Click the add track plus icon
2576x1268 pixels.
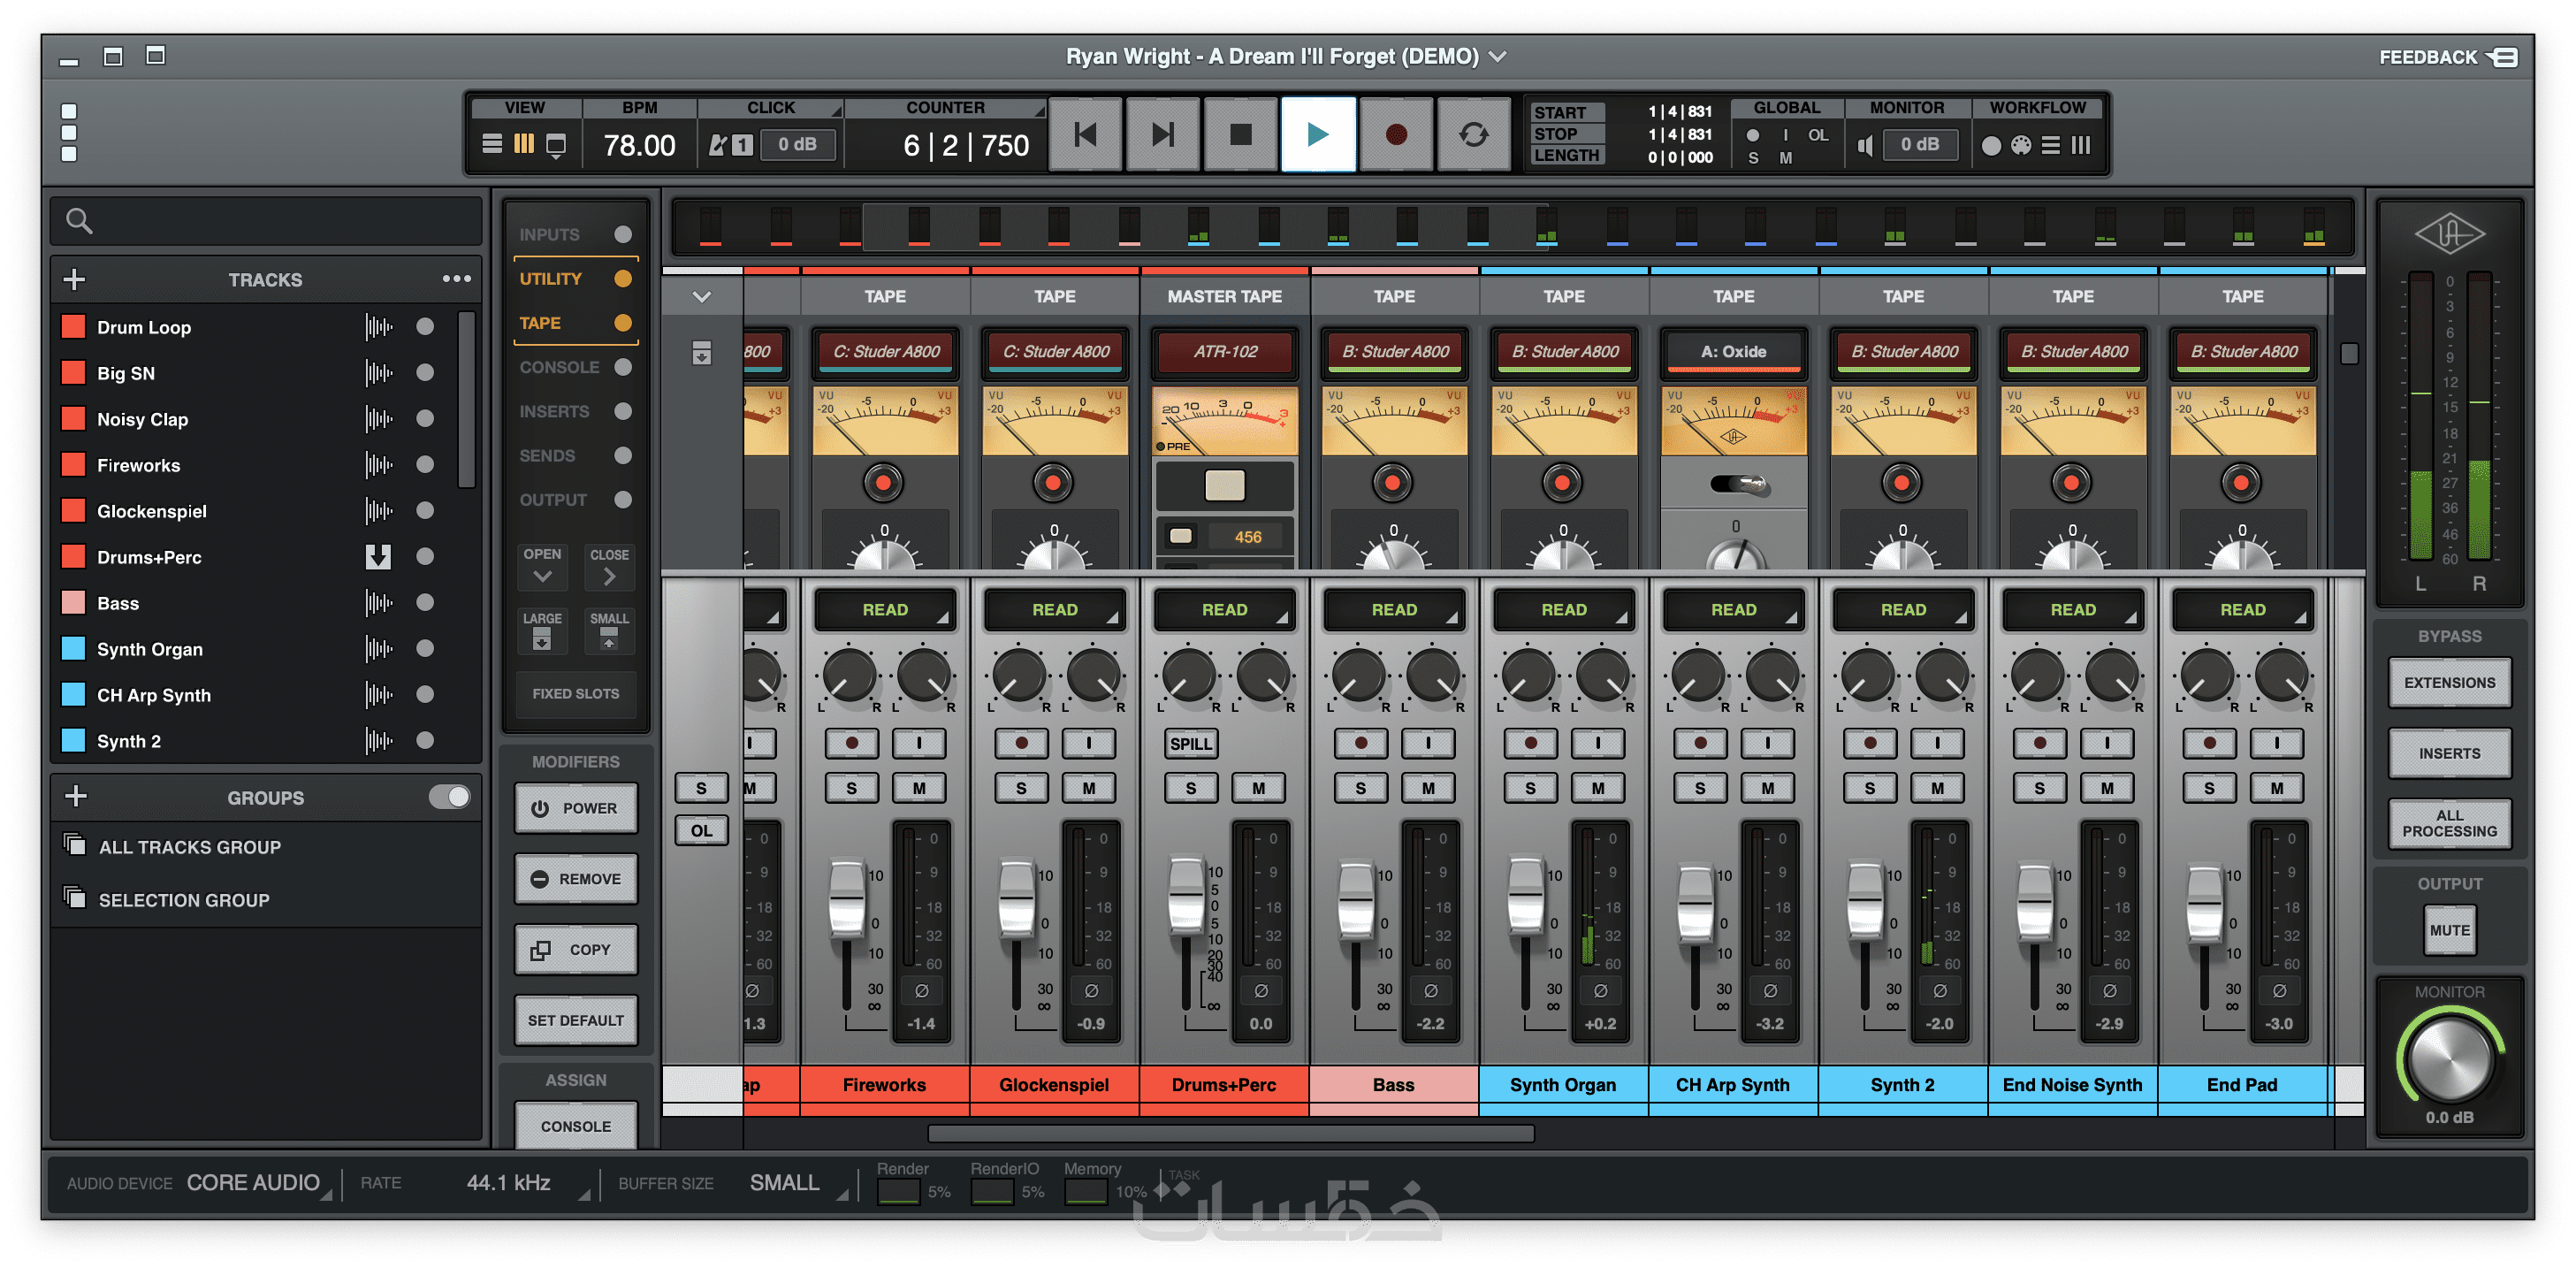point(74,279)
